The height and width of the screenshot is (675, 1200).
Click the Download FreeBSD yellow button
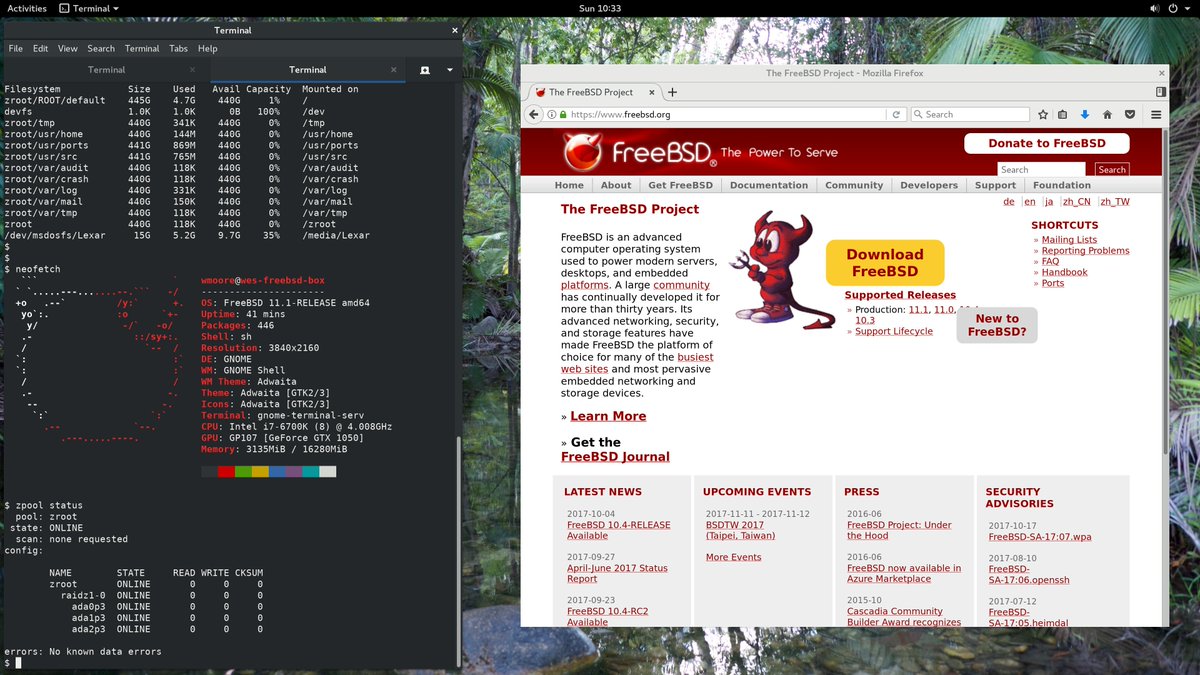pyautogui.click(x=885, y=262)
